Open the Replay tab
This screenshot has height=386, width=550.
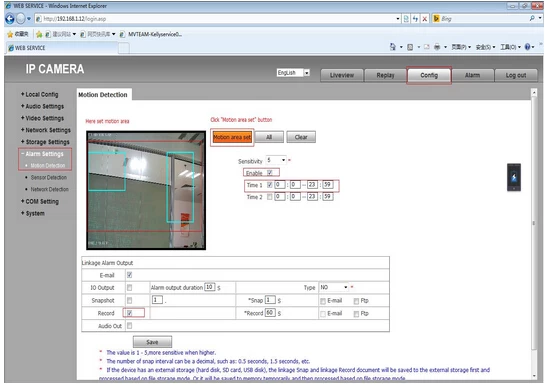[385, 75]
